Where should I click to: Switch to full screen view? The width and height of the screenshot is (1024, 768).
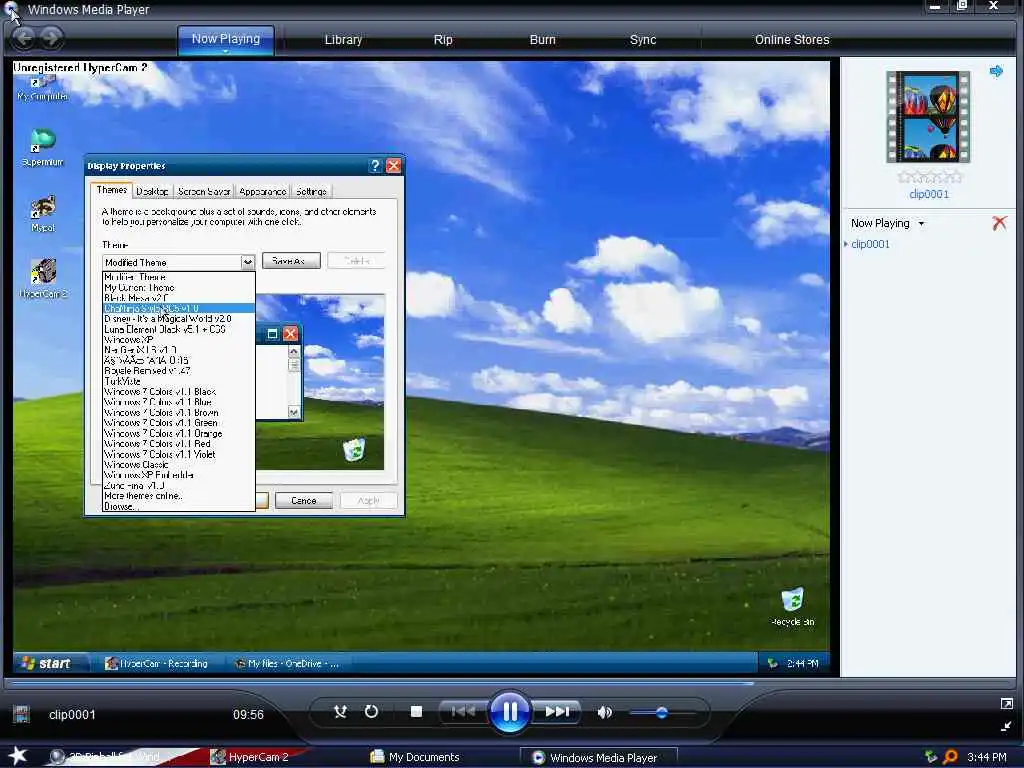coord(1006,703)
